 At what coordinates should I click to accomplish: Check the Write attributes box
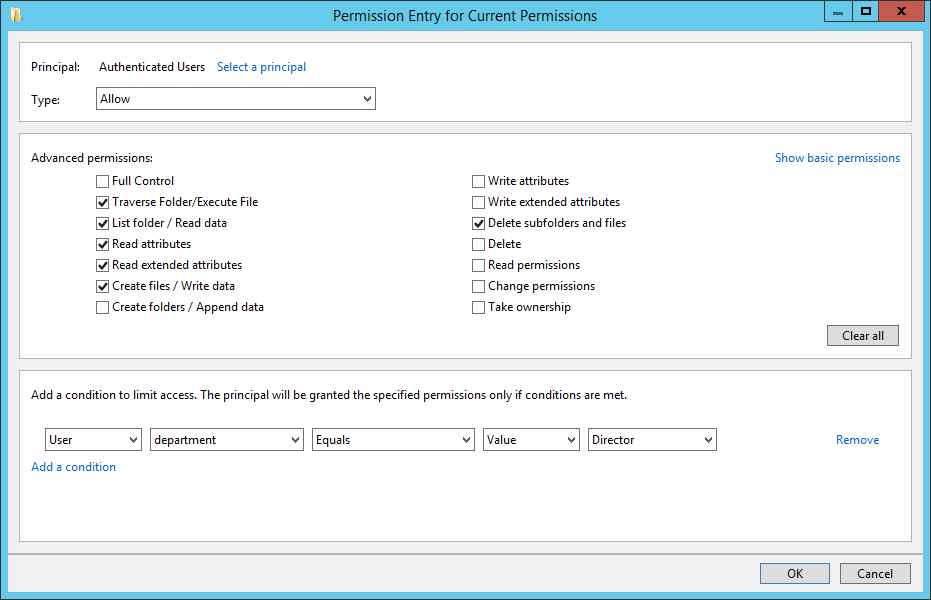pyautogui.click(x=478, y=181)
